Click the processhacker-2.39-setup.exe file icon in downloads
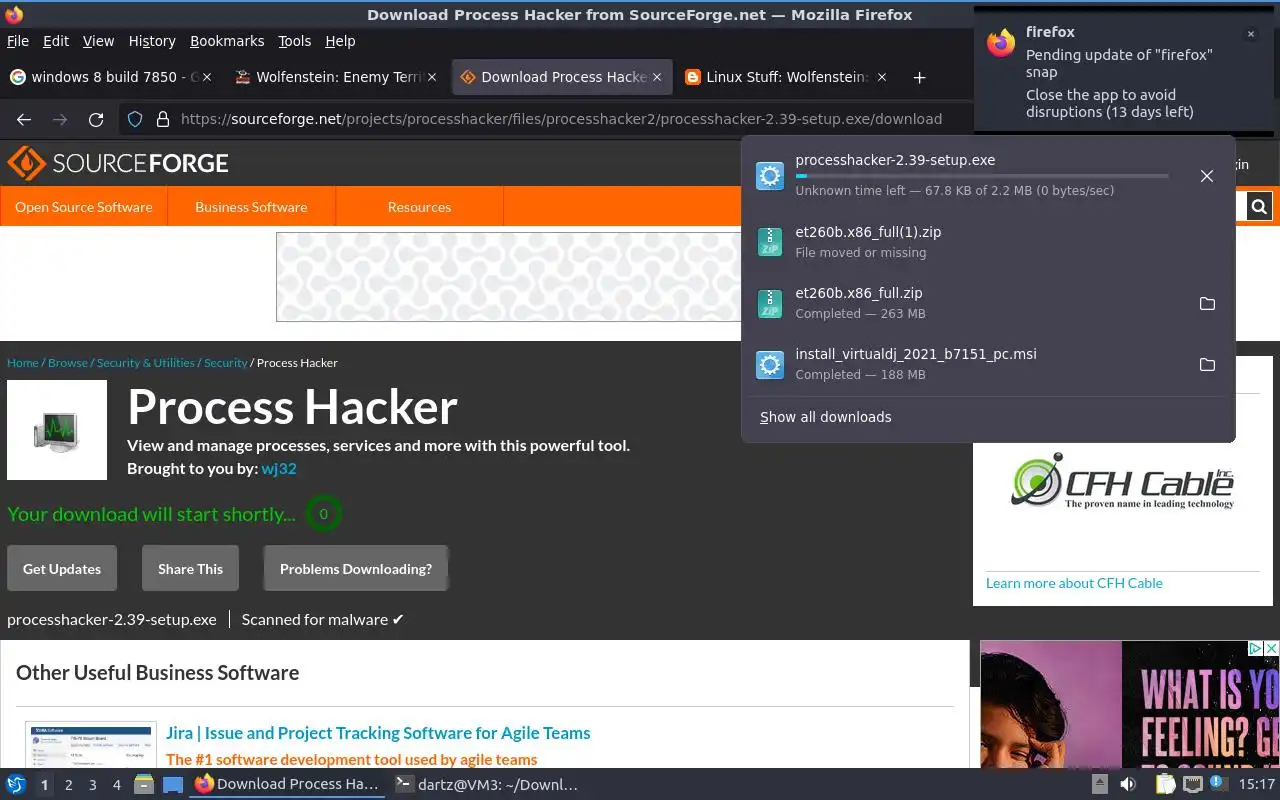1280x800 pixels. click(x=770, y=176)
